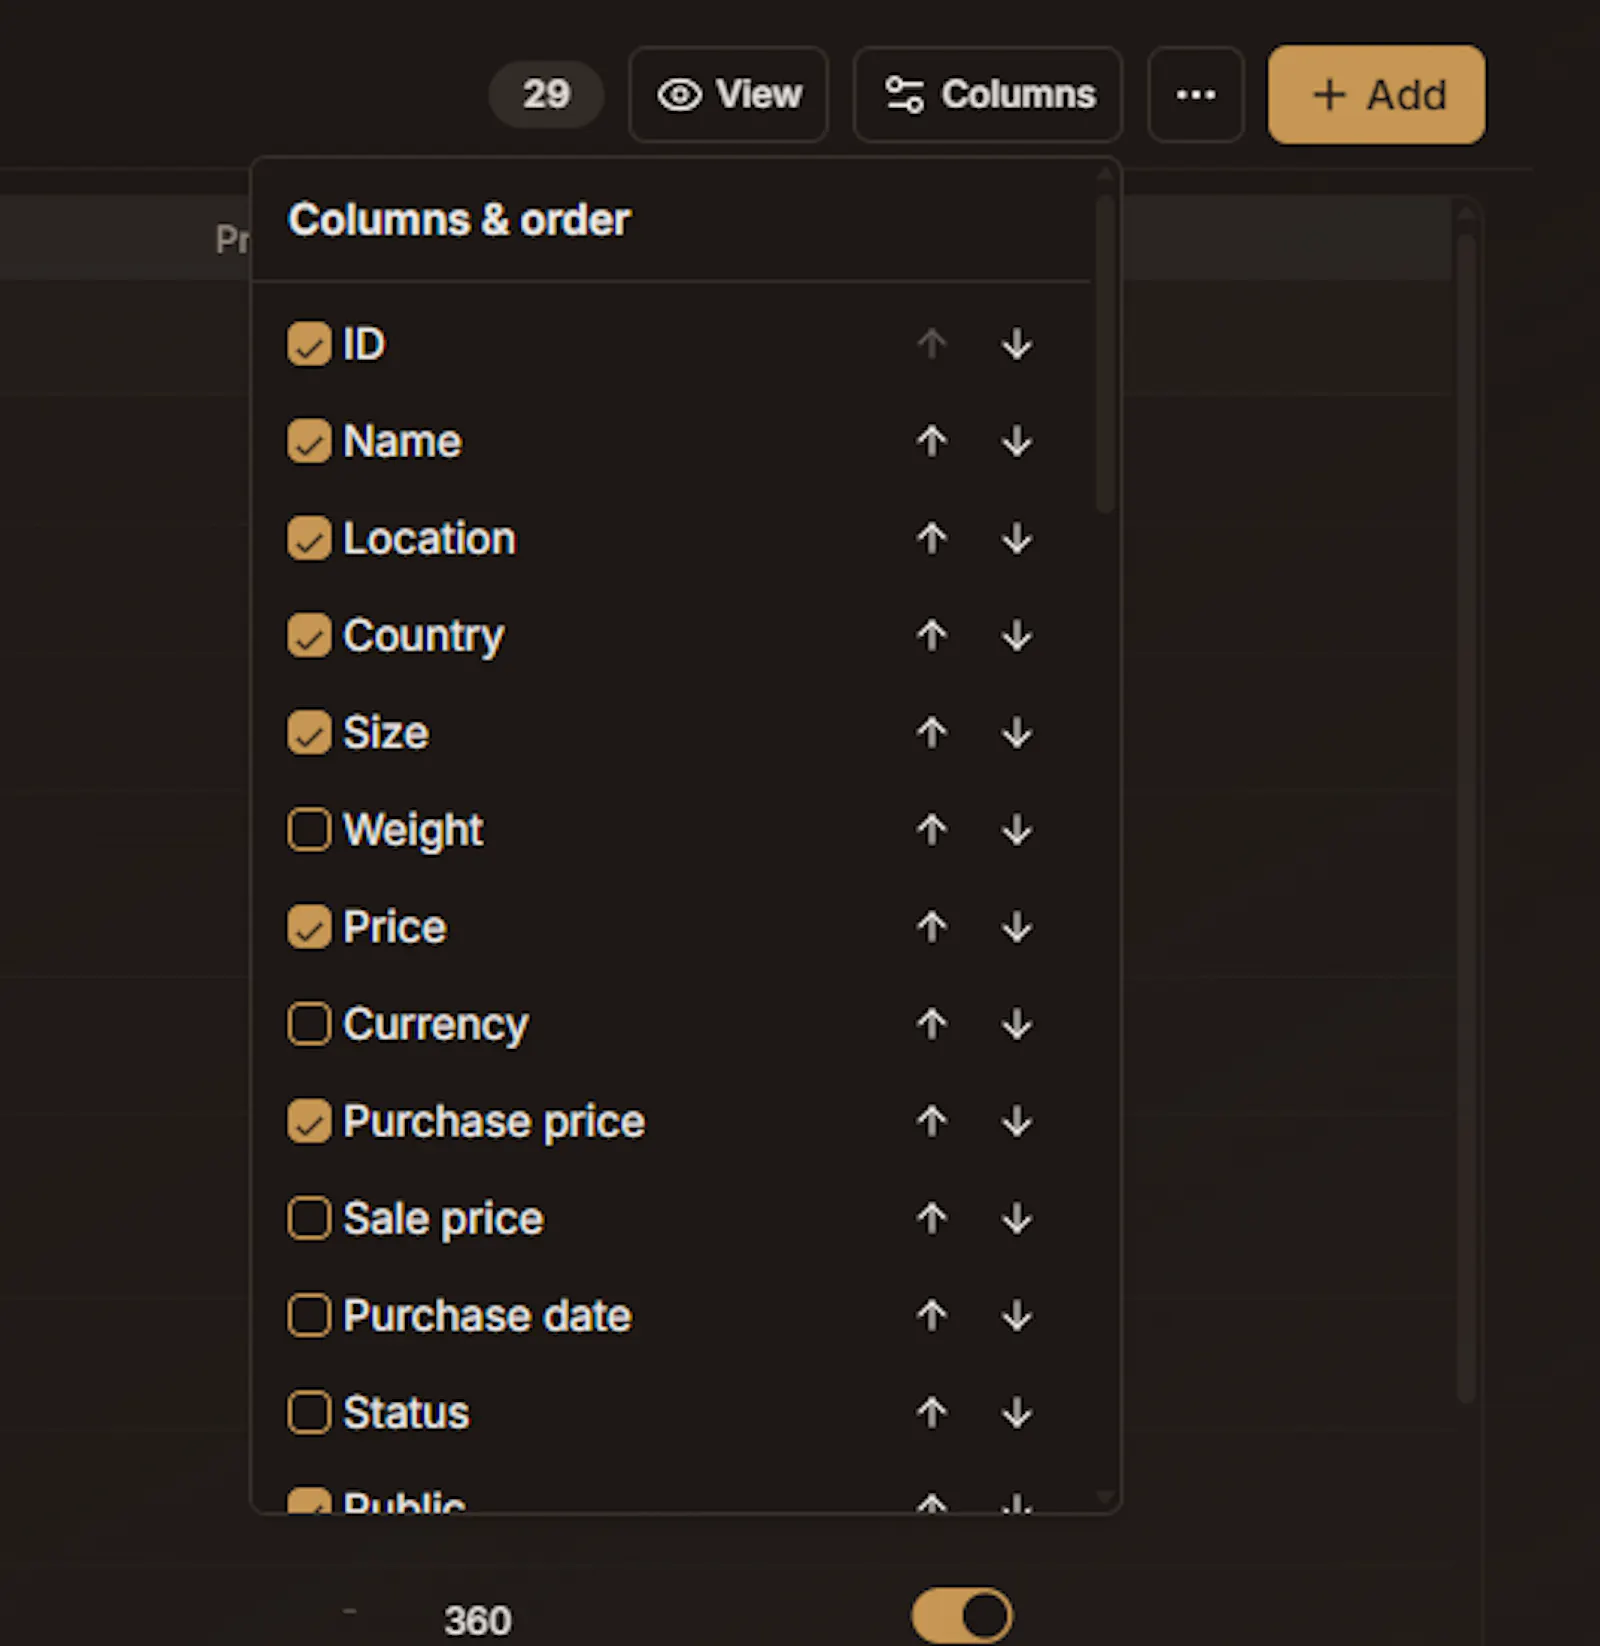1600x1646 pixels.
Task: Move Currency column up
Action: tap(932, 1023)
